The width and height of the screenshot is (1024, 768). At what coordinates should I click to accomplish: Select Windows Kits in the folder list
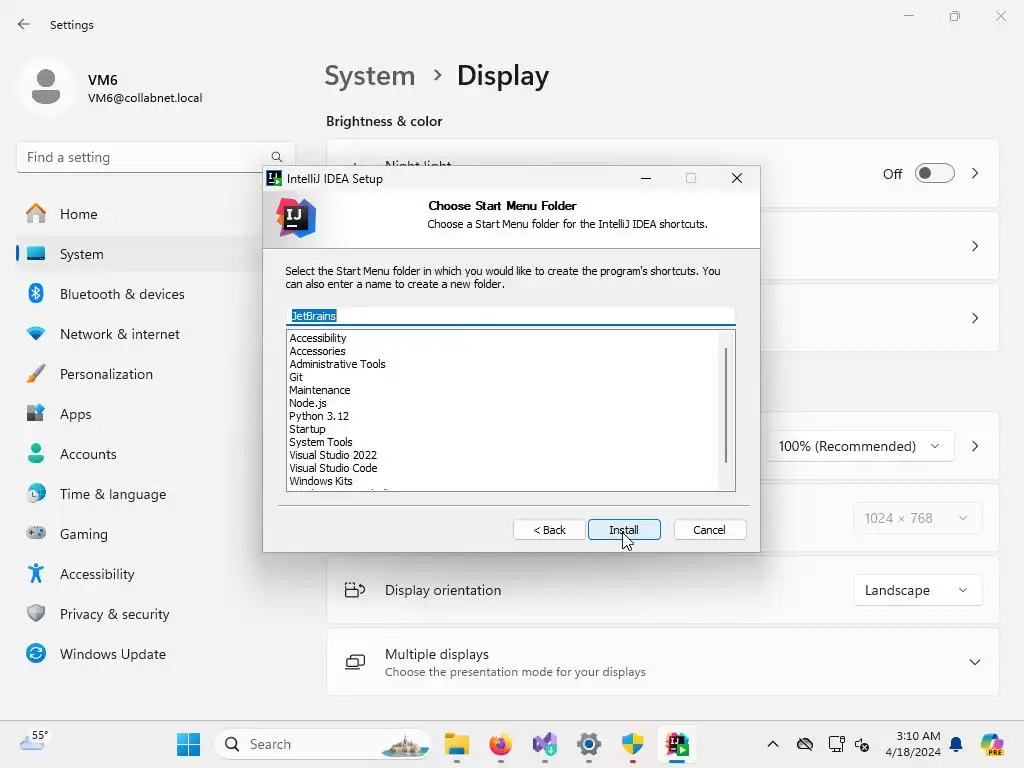[321, 481]
